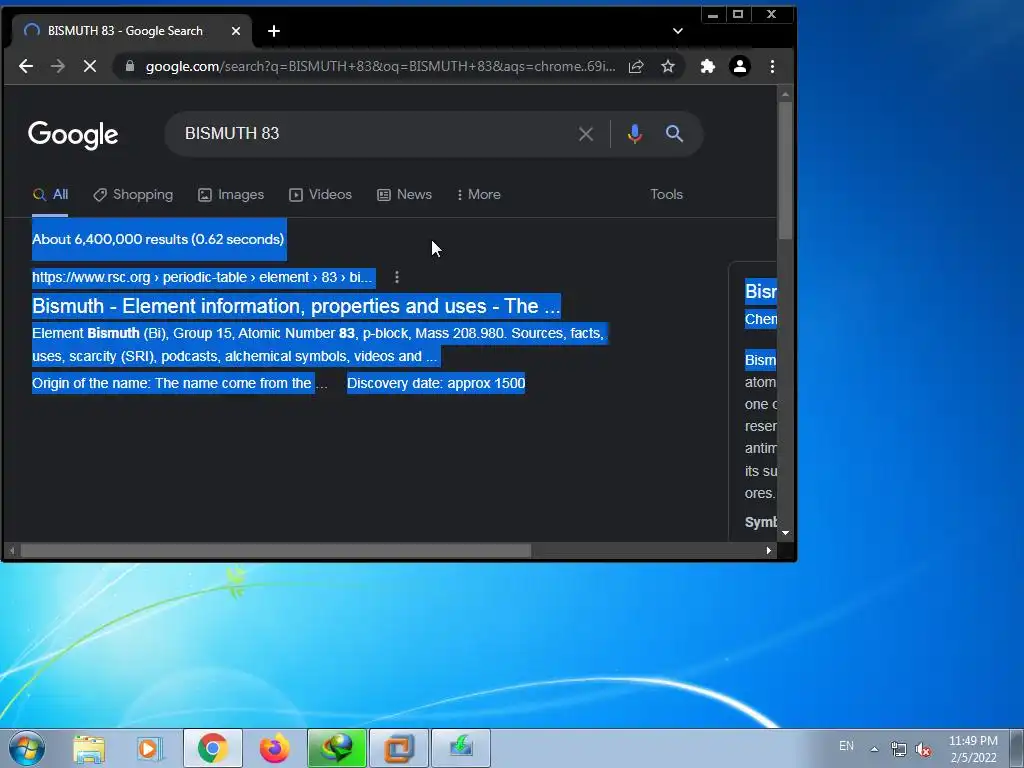Click the address bar URL
Image resolution: width=1024 pixels, height=768 pixels.
[380, 66]
